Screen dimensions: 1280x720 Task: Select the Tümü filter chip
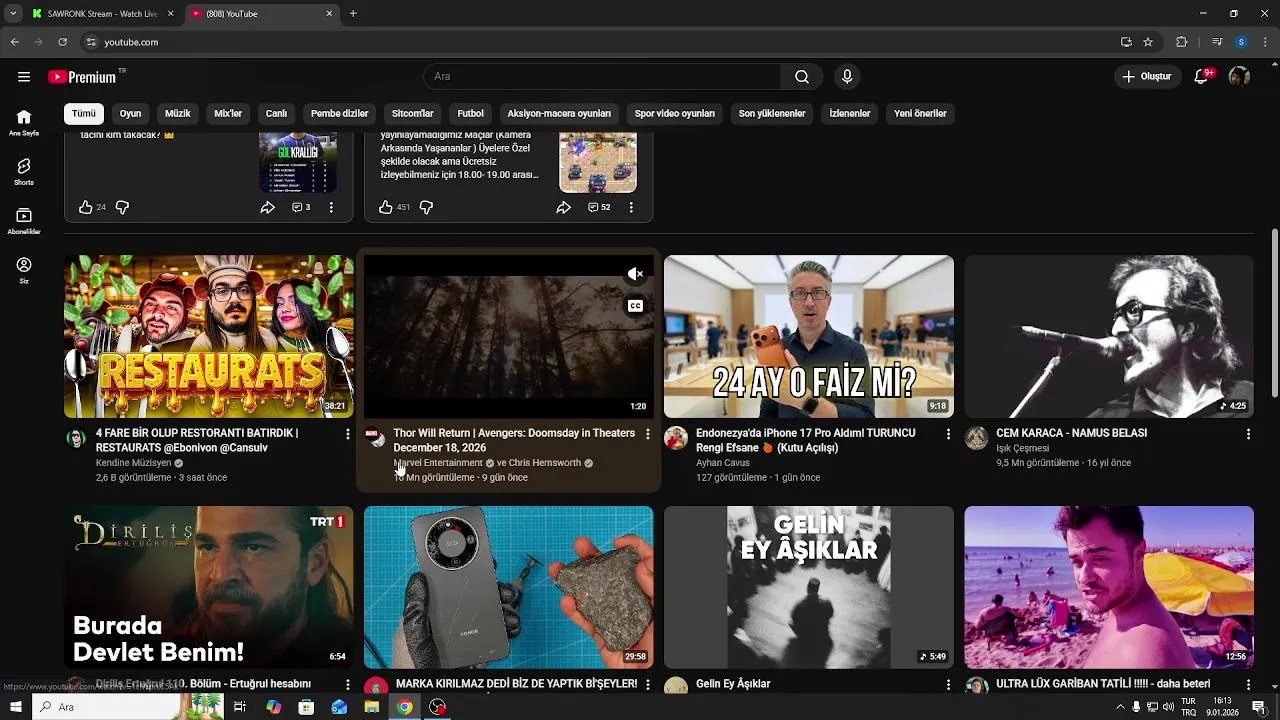pos(84,114)
